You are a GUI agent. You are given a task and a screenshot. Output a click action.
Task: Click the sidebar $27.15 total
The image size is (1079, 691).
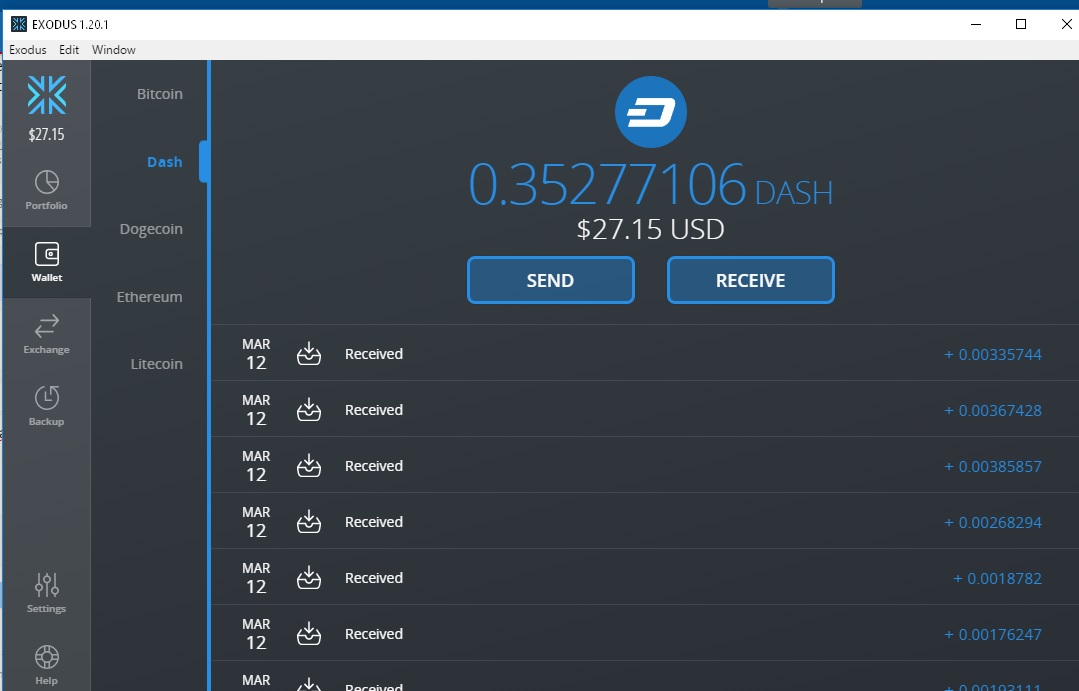[x=47, y=134]
